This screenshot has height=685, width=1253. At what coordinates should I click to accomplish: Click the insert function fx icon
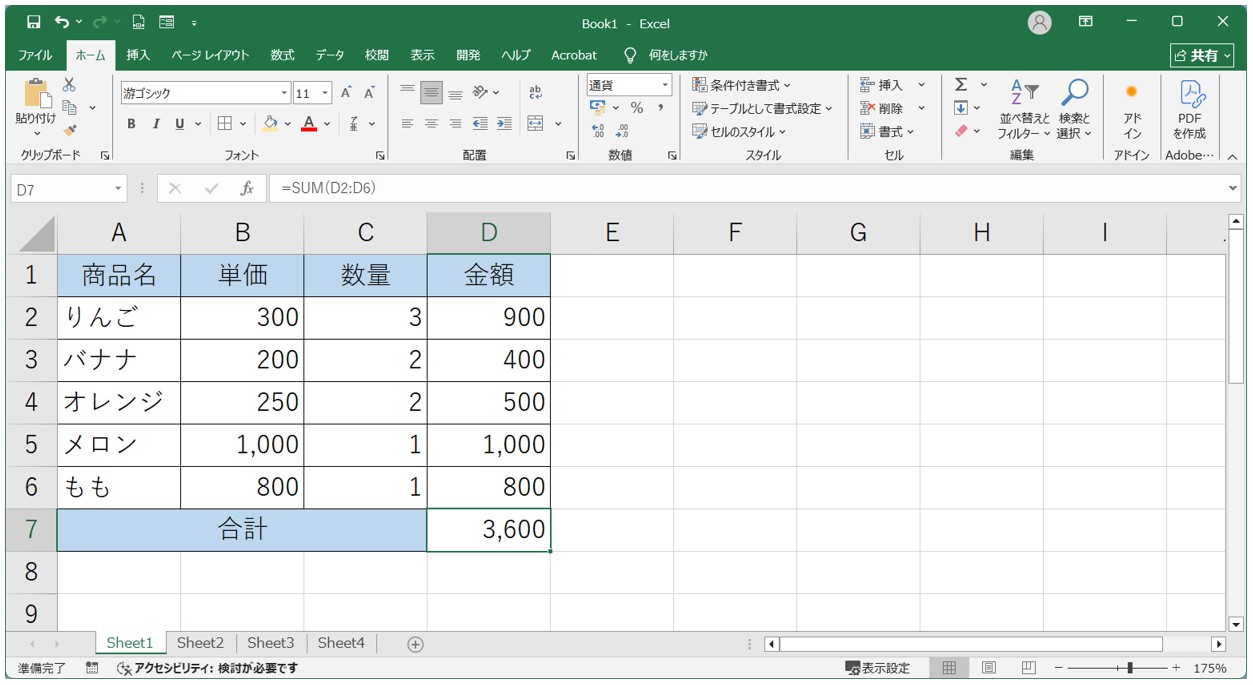(x=246, y=188)
